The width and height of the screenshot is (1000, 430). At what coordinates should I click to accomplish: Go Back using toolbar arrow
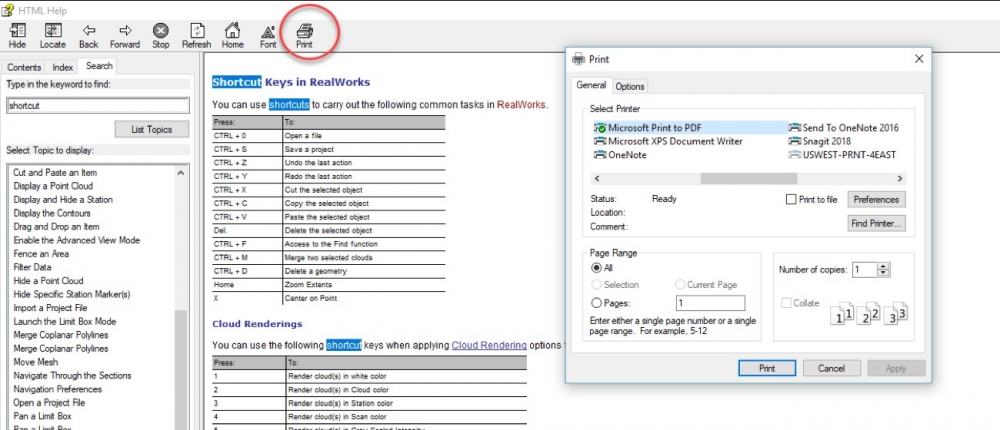coord(88,35)
